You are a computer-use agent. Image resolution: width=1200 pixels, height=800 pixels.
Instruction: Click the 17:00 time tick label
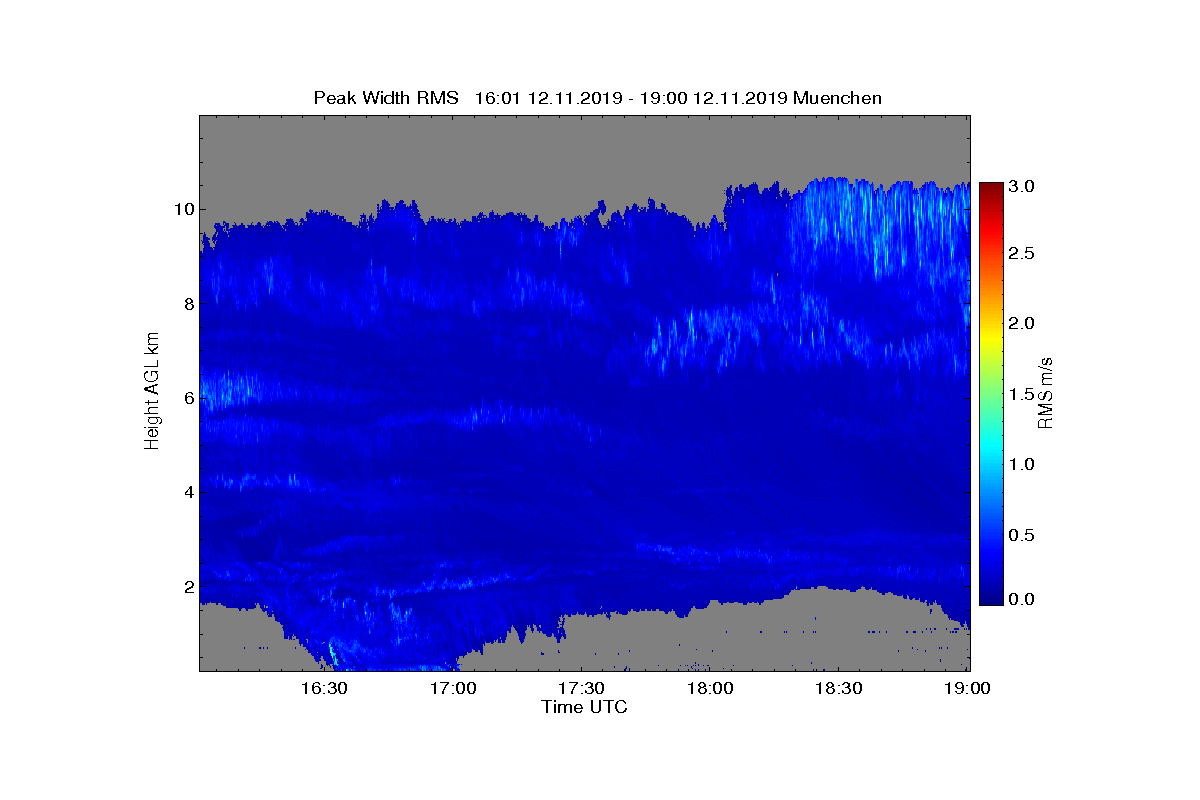pyautogui.click(x=453, y=689)
